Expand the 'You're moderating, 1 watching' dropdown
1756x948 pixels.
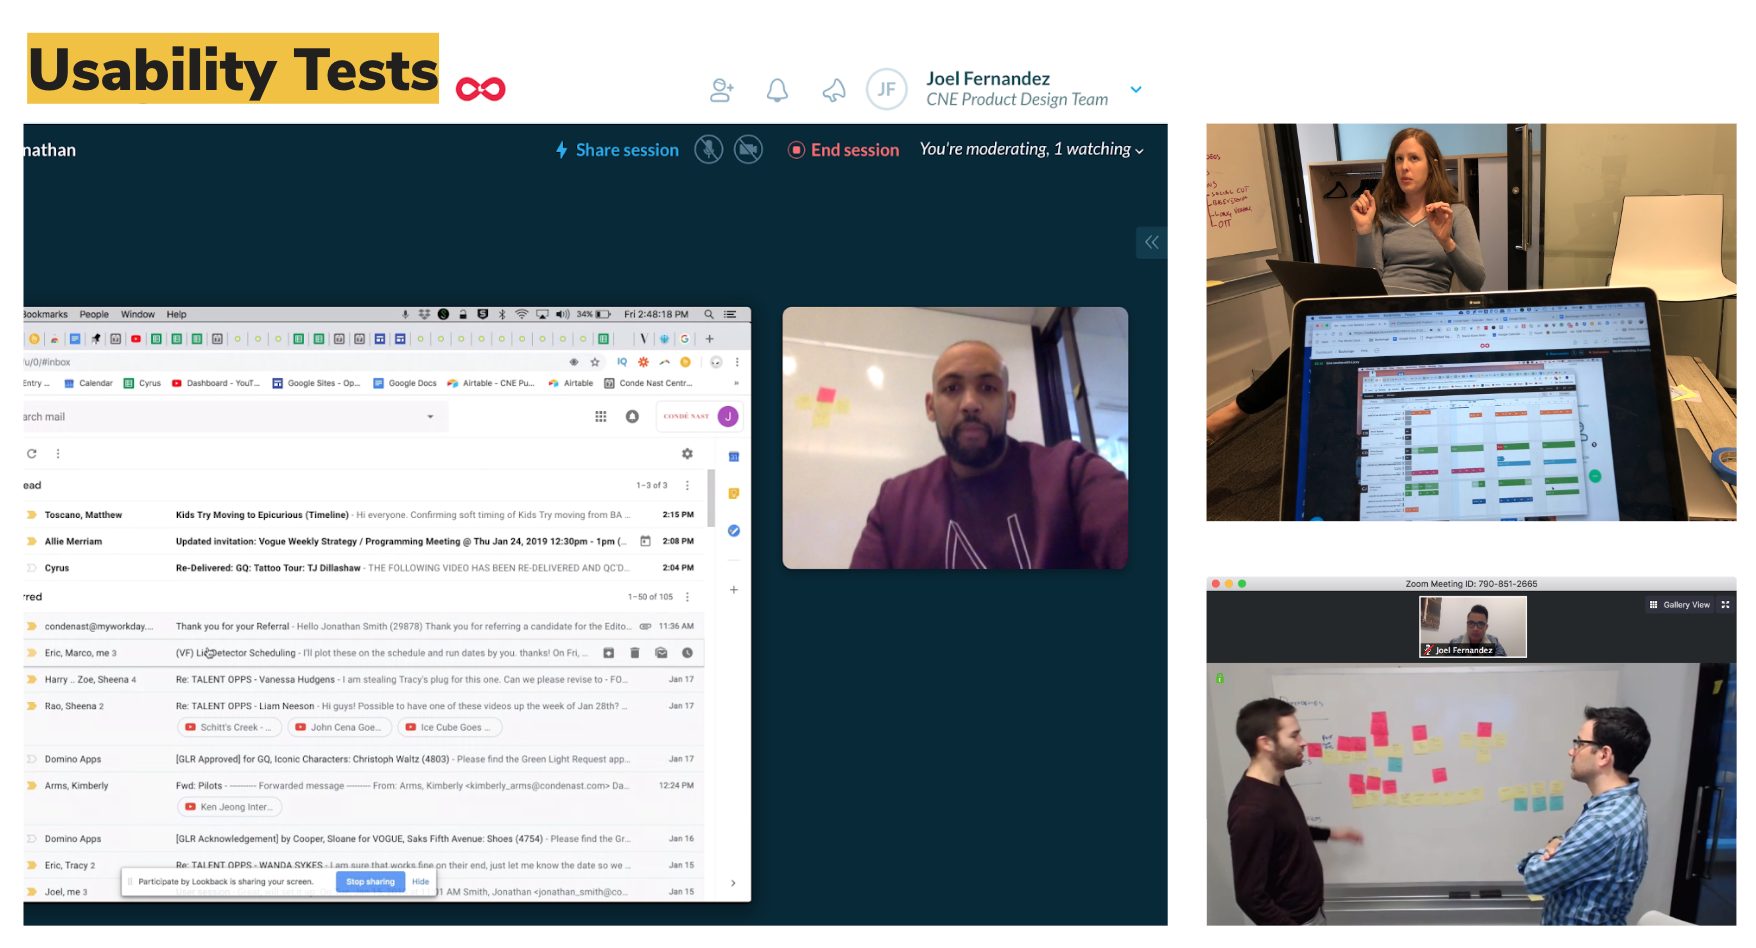point(1139,150)
